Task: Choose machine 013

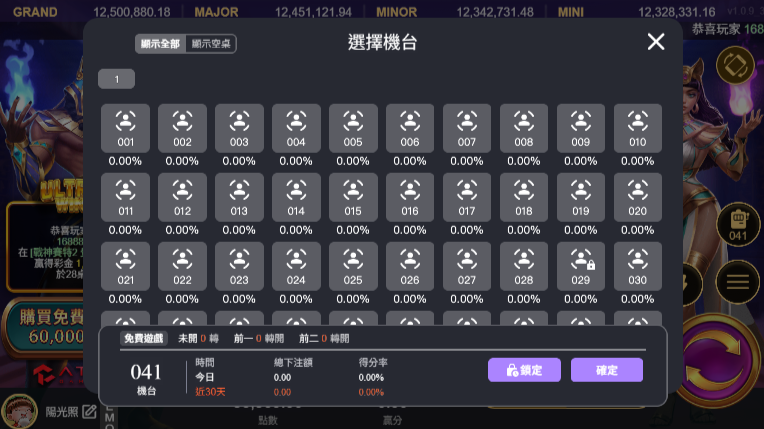Action: [x=239, y=197]
